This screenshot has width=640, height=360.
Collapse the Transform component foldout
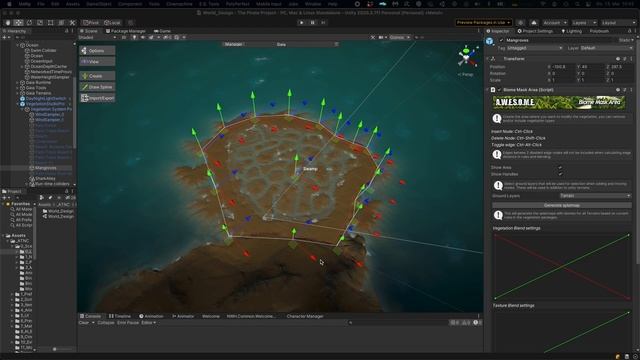[488, 59]
